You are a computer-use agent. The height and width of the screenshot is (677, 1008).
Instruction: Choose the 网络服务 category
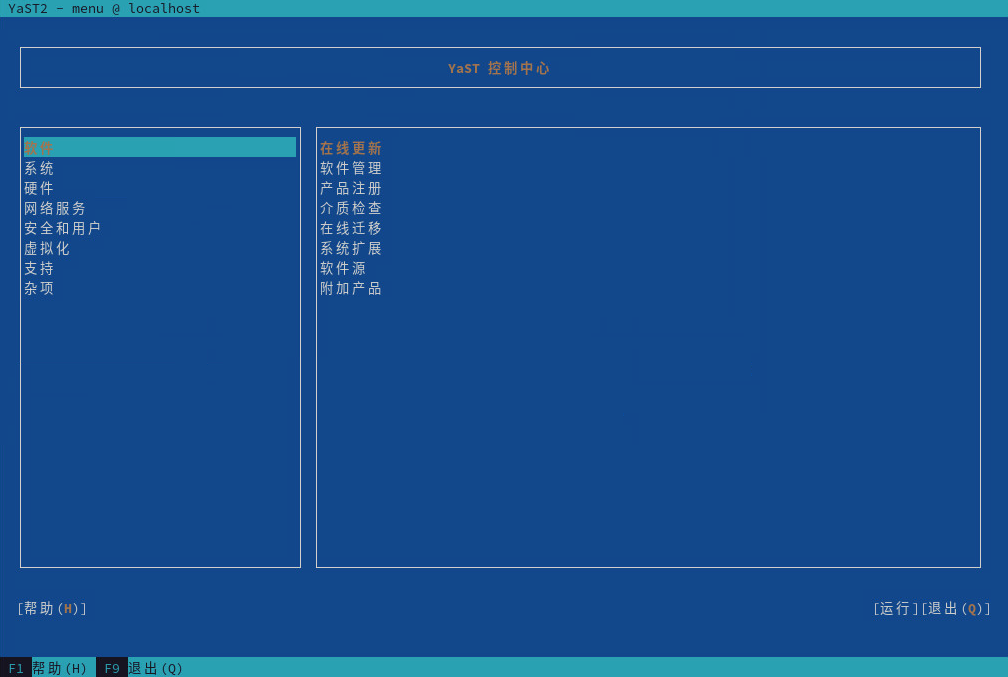tap(56, 208)
